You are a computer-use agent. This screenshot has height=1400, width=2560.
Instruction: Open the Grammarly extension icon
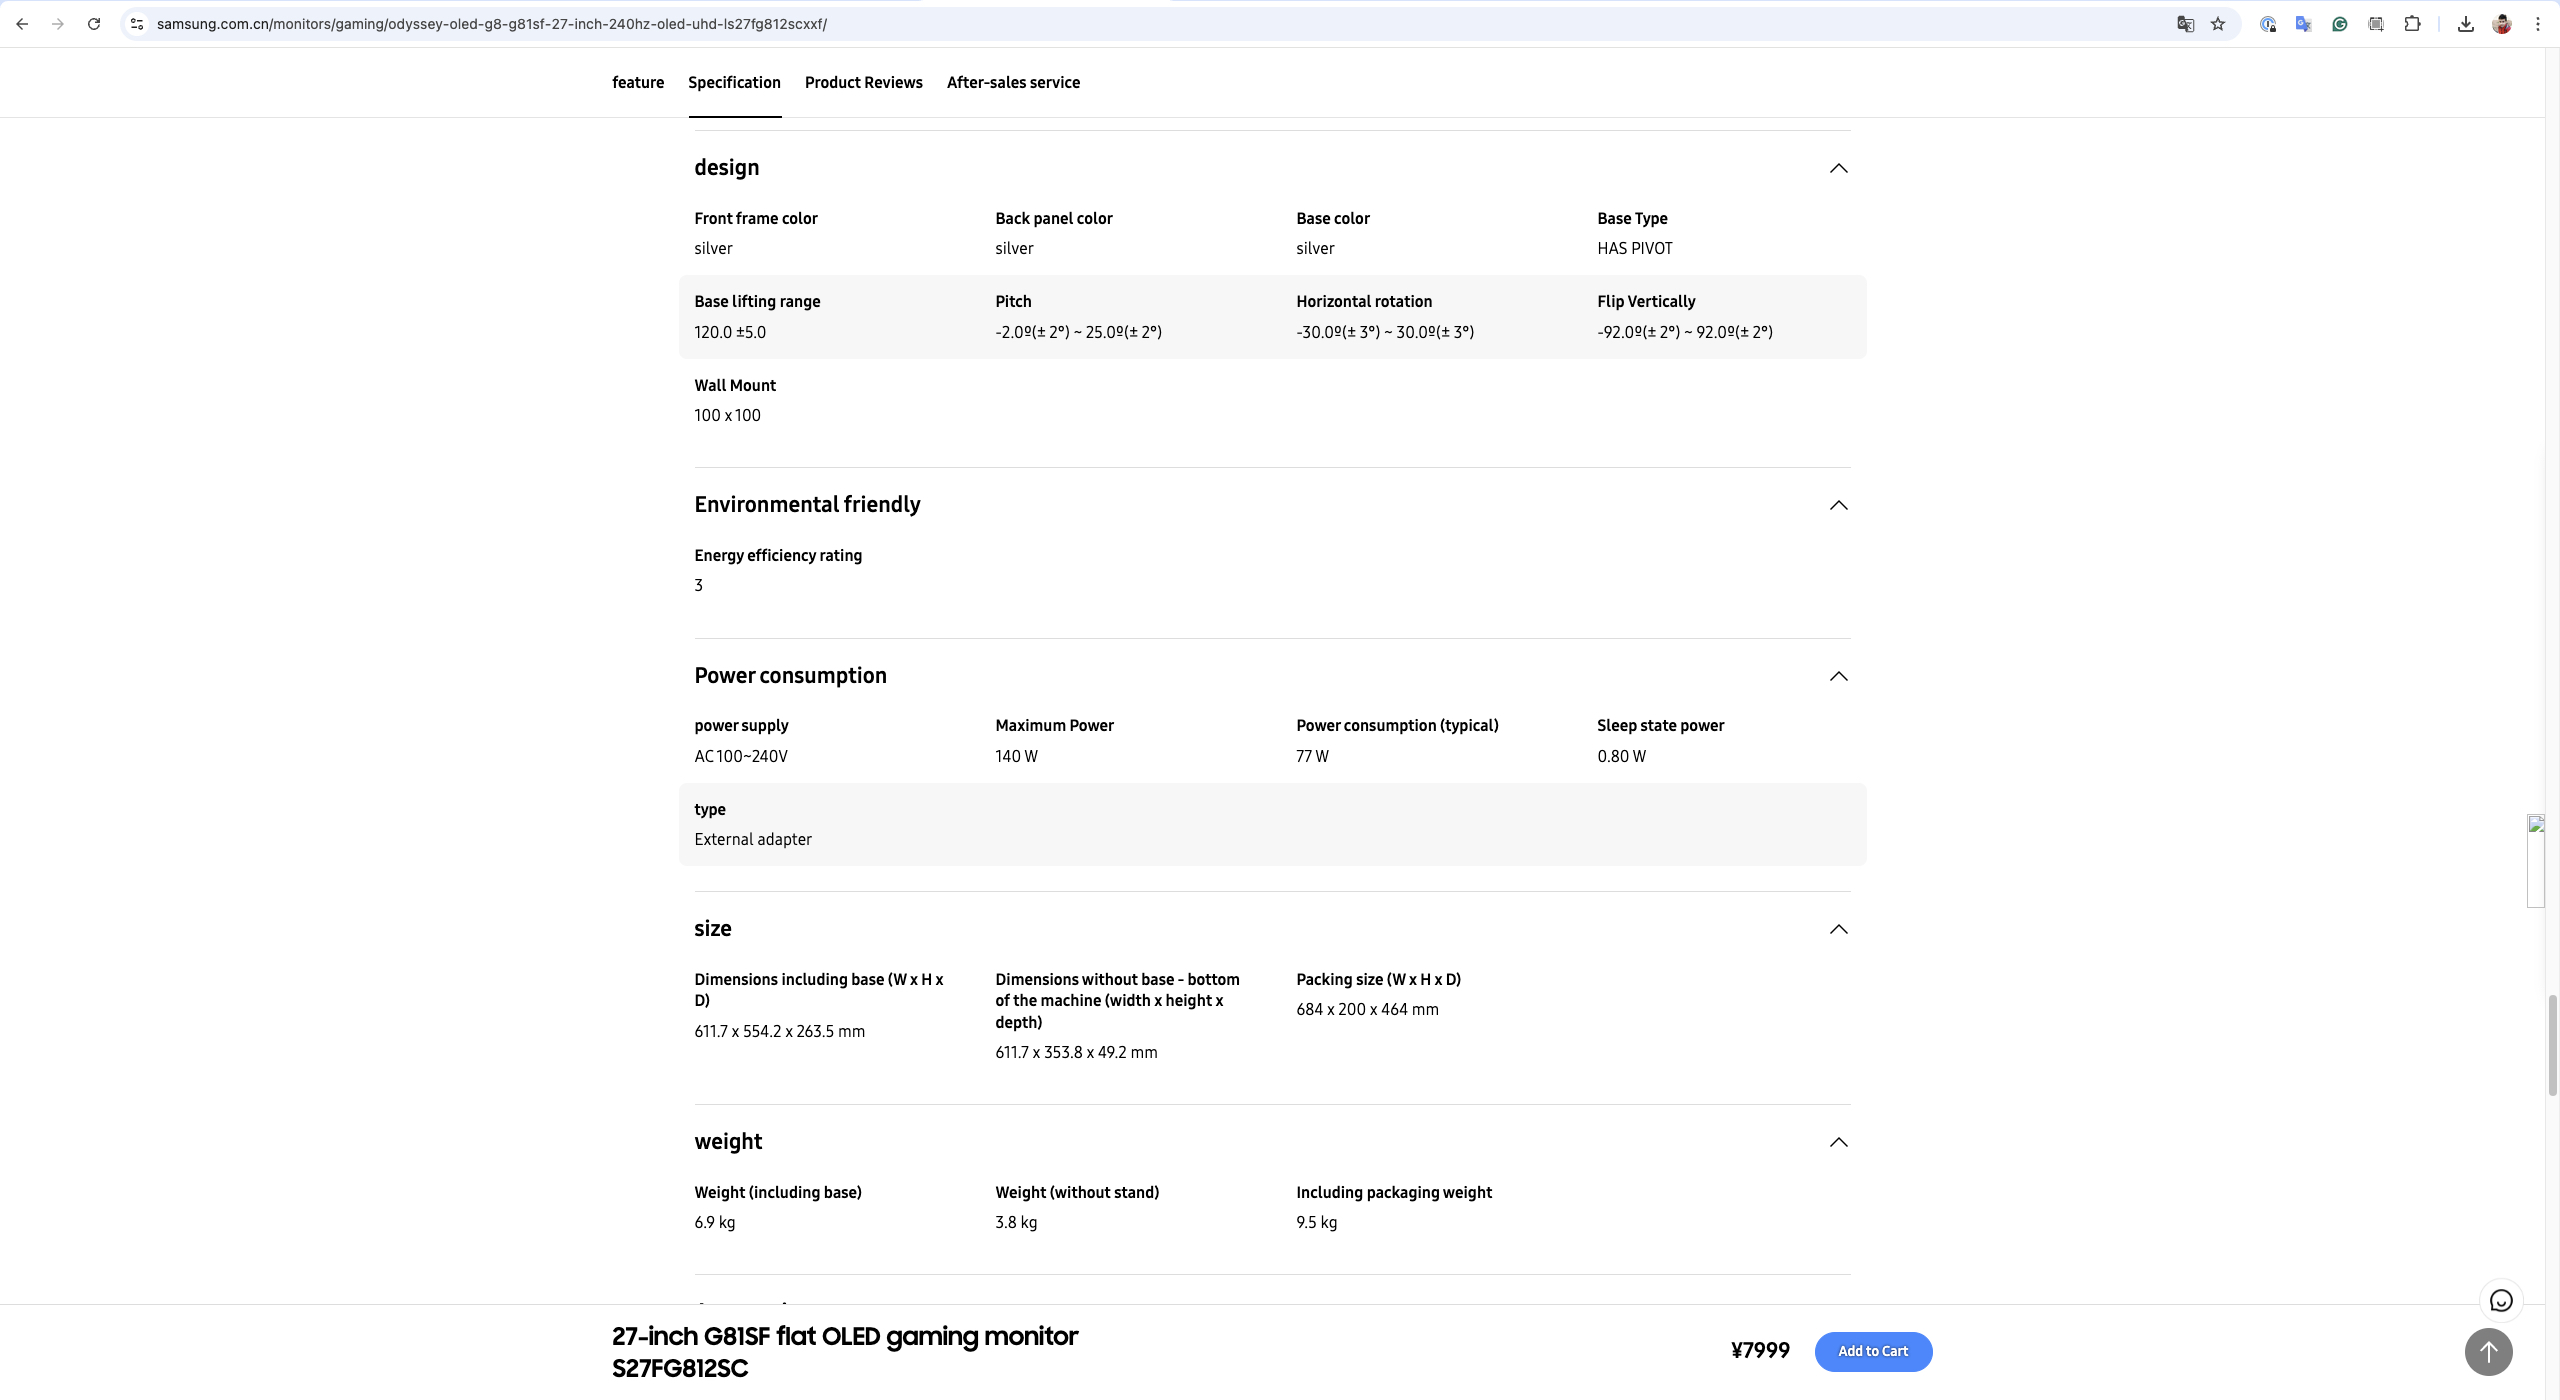click(2340, 24)
